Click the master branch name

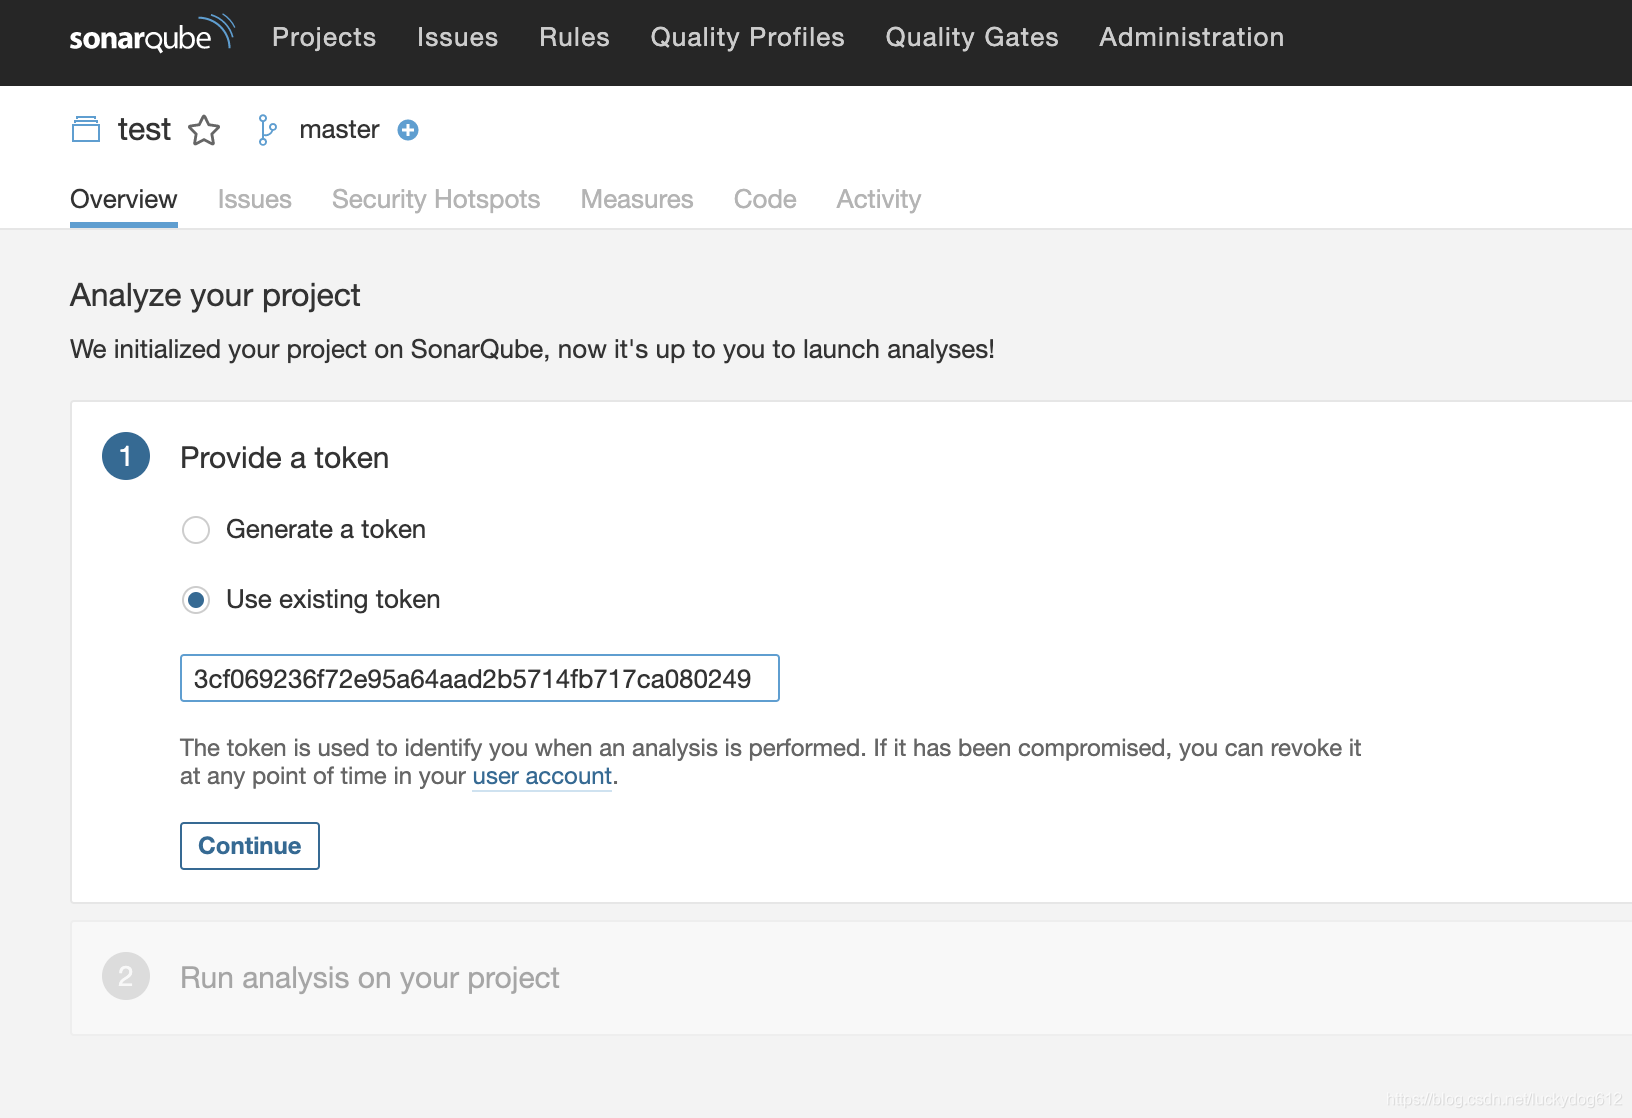pyautogui.click(x=339, y=130)
